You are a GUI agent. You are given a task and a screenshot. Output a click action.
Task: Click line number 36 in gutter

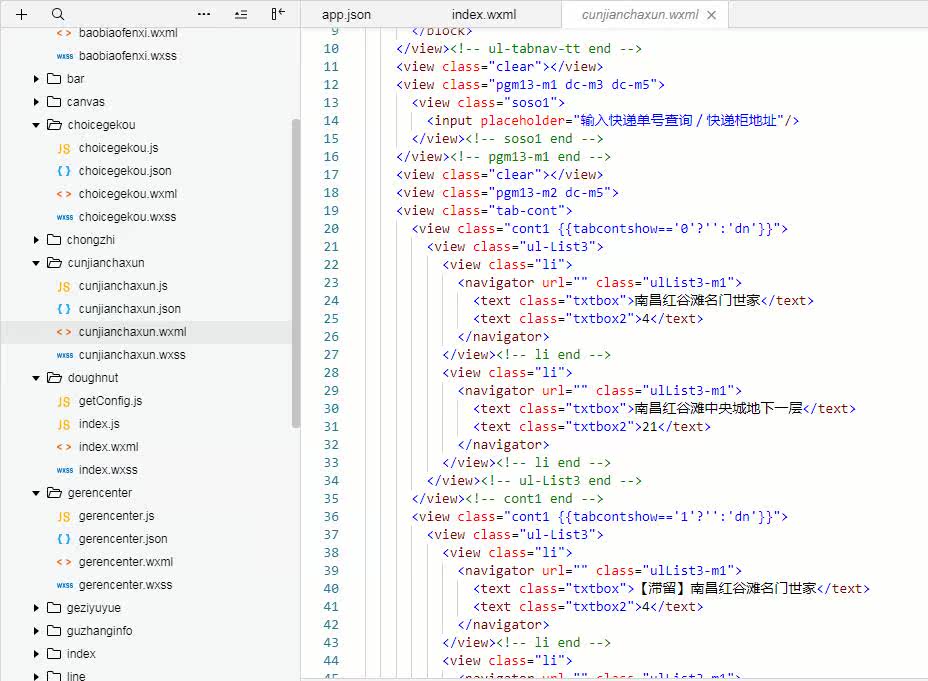coord(331,517)
